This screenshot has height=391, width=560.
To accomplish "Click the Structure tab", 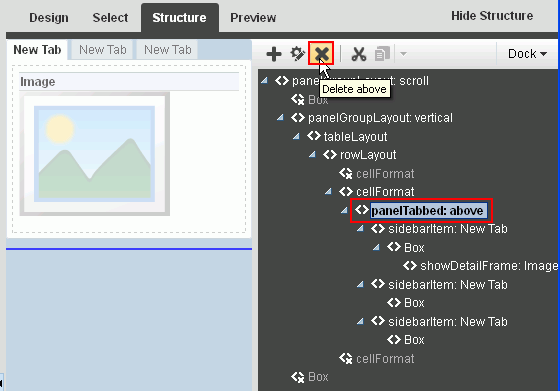I will pos(179,17).
